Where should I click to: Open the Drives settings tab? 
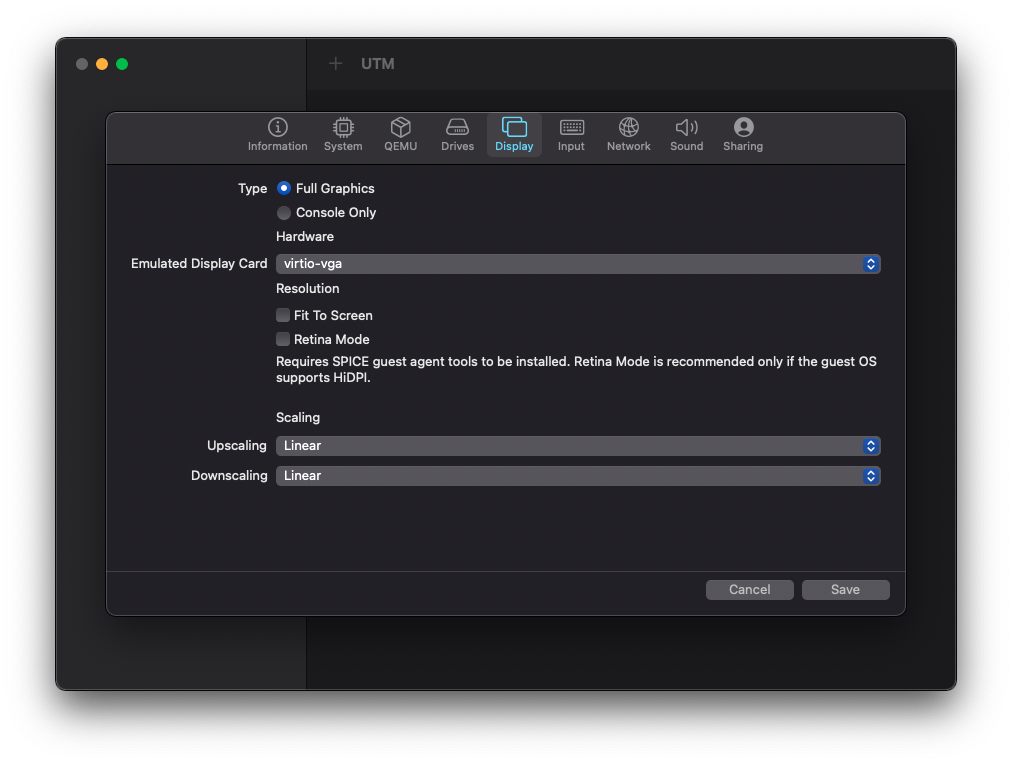[x=457, y=135]
